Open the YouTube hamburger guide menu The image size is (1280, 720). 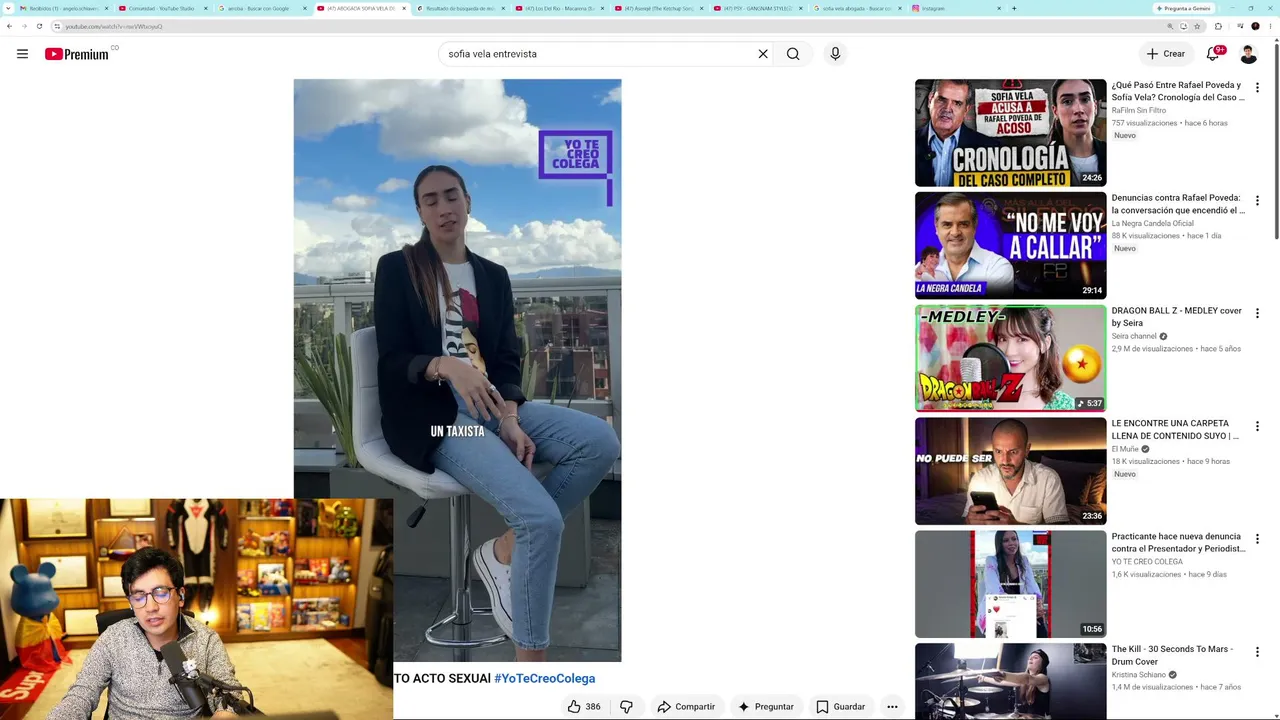coord(22,54)
